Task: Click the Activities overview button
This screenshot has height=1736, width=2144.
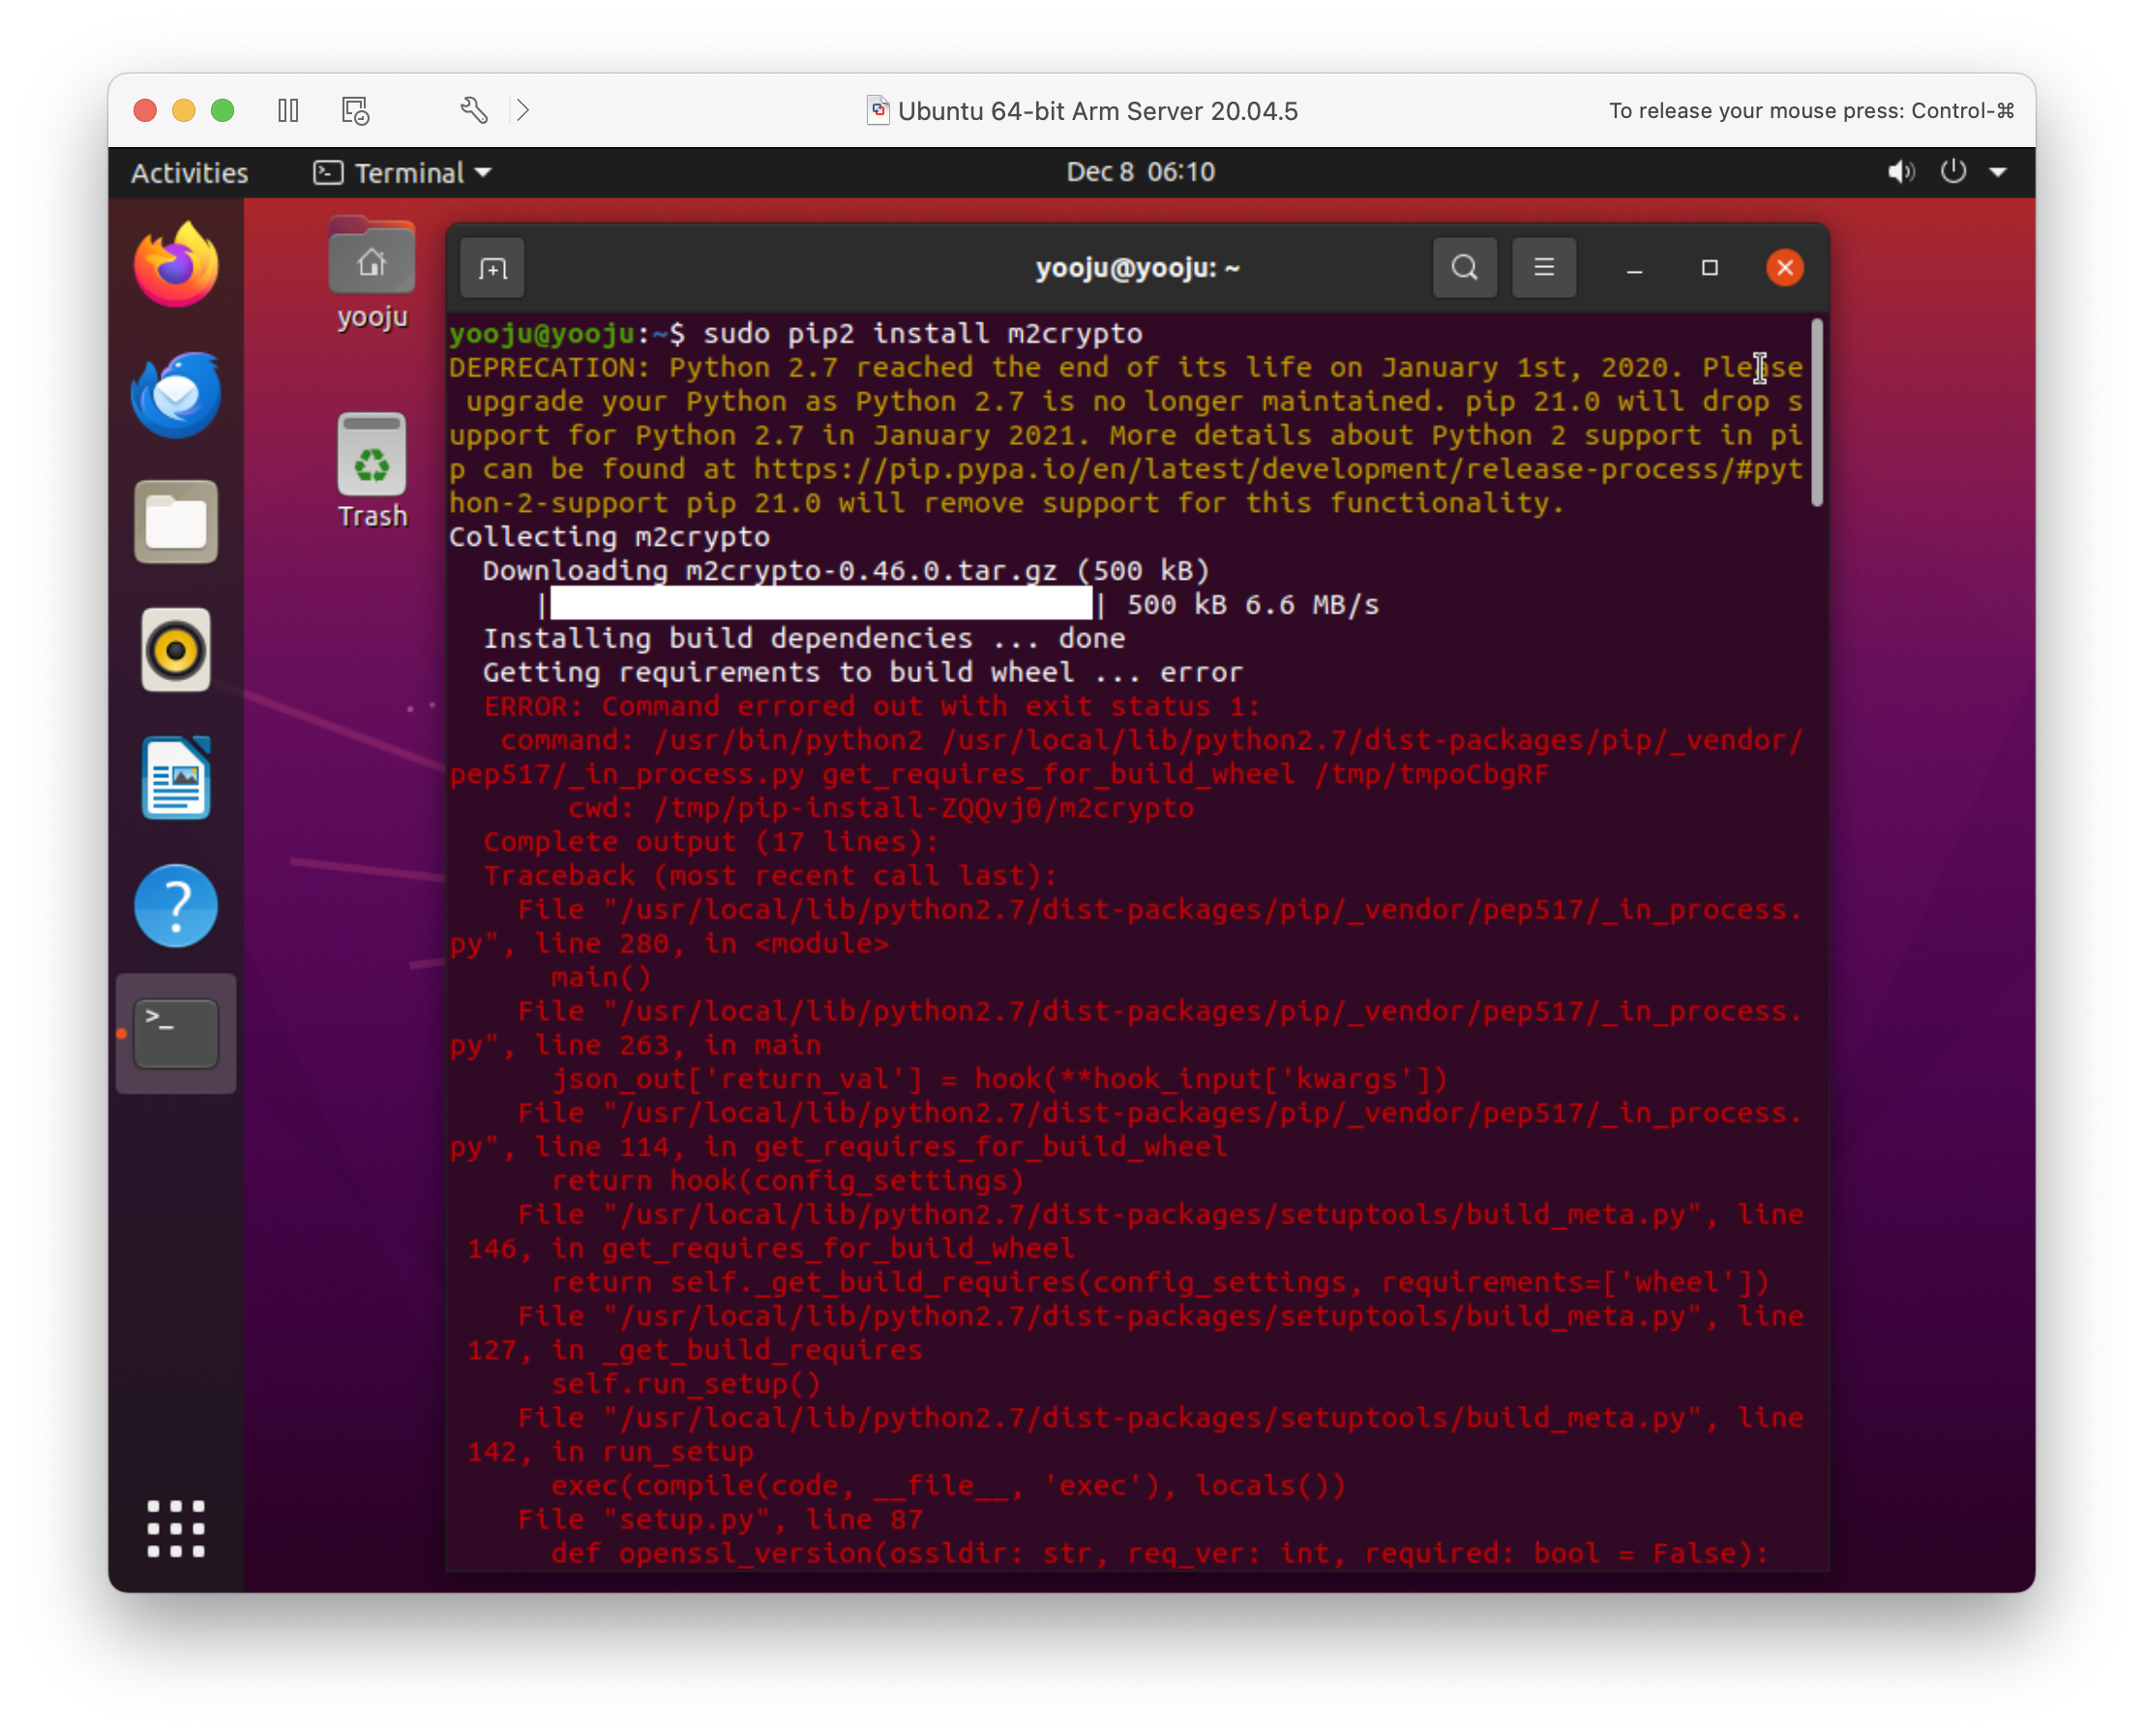Action: (x=189, y=172)
